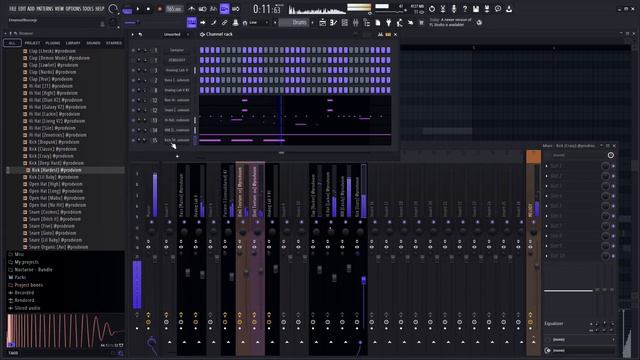Mute the Sampler channel LED
Screen dimensions: 640x360
click(x=133, y=50)
